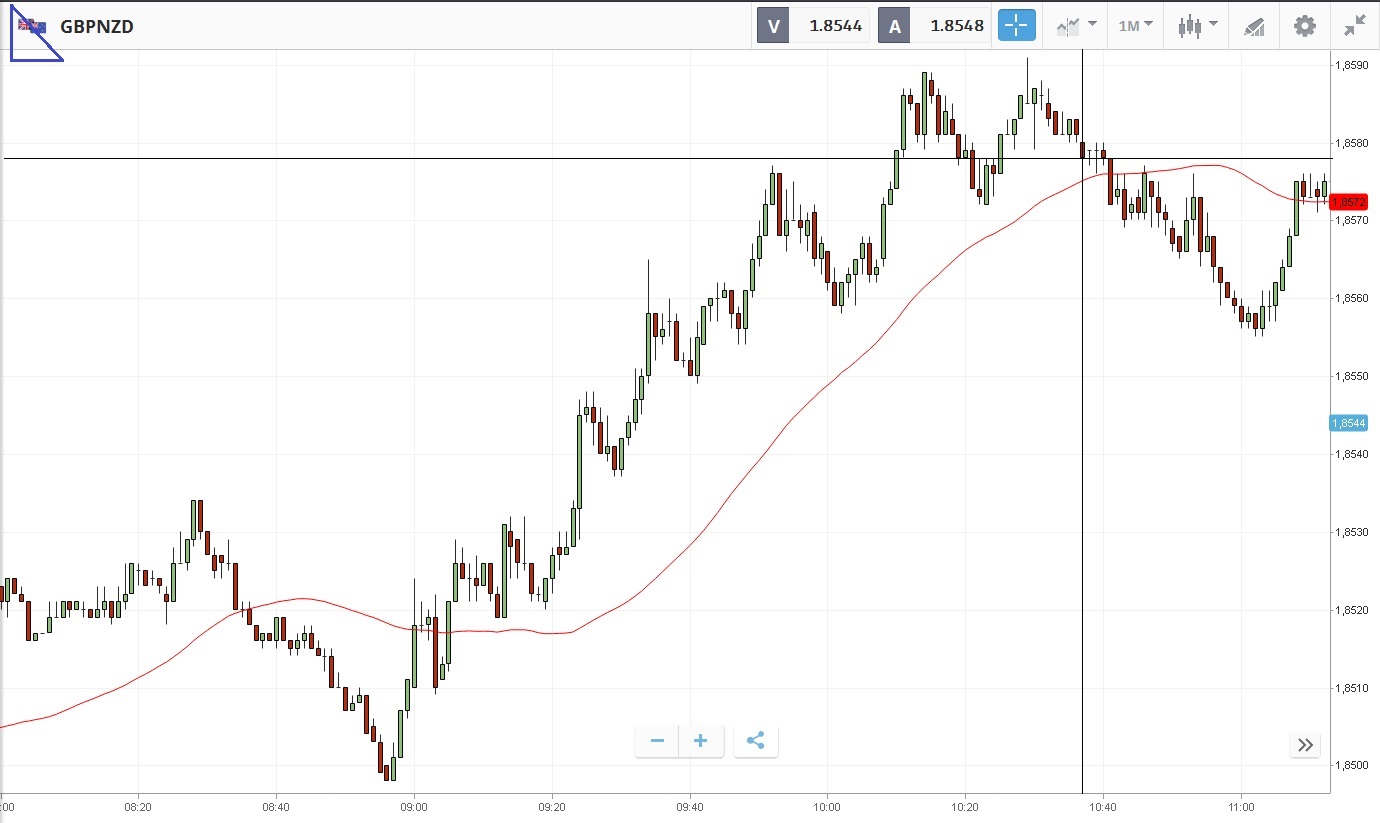1380x823 pixels.
Task: Click the blue 1,8544 current price tag
Action: click(x=1349, y=423)
